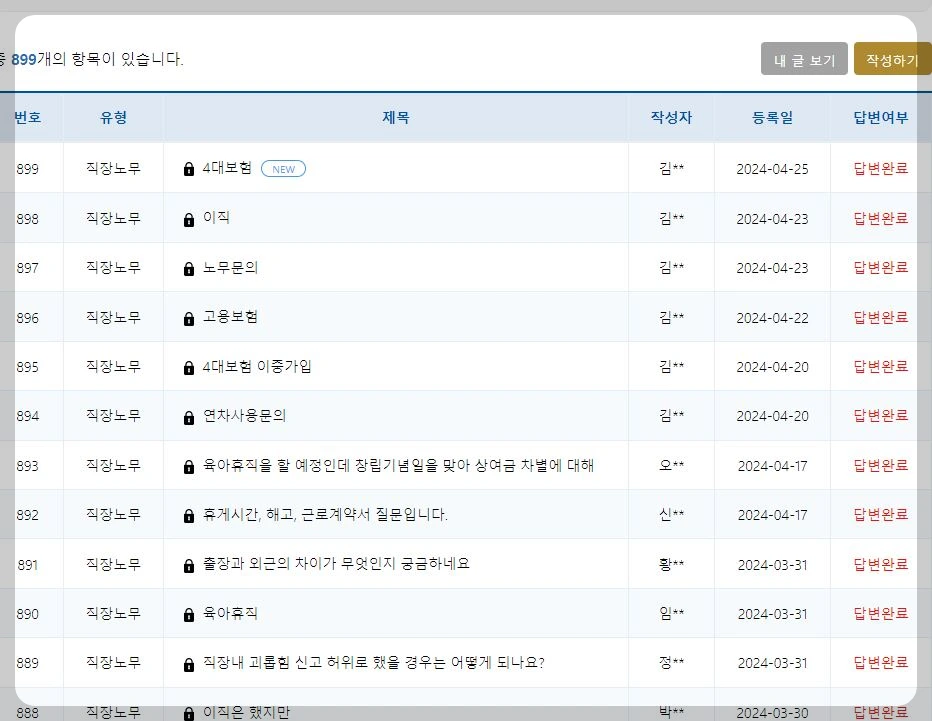Click the lock icon beside 연차사용문의
The height and width of the screenshot is (721, 932).
(x=188, y=415)
